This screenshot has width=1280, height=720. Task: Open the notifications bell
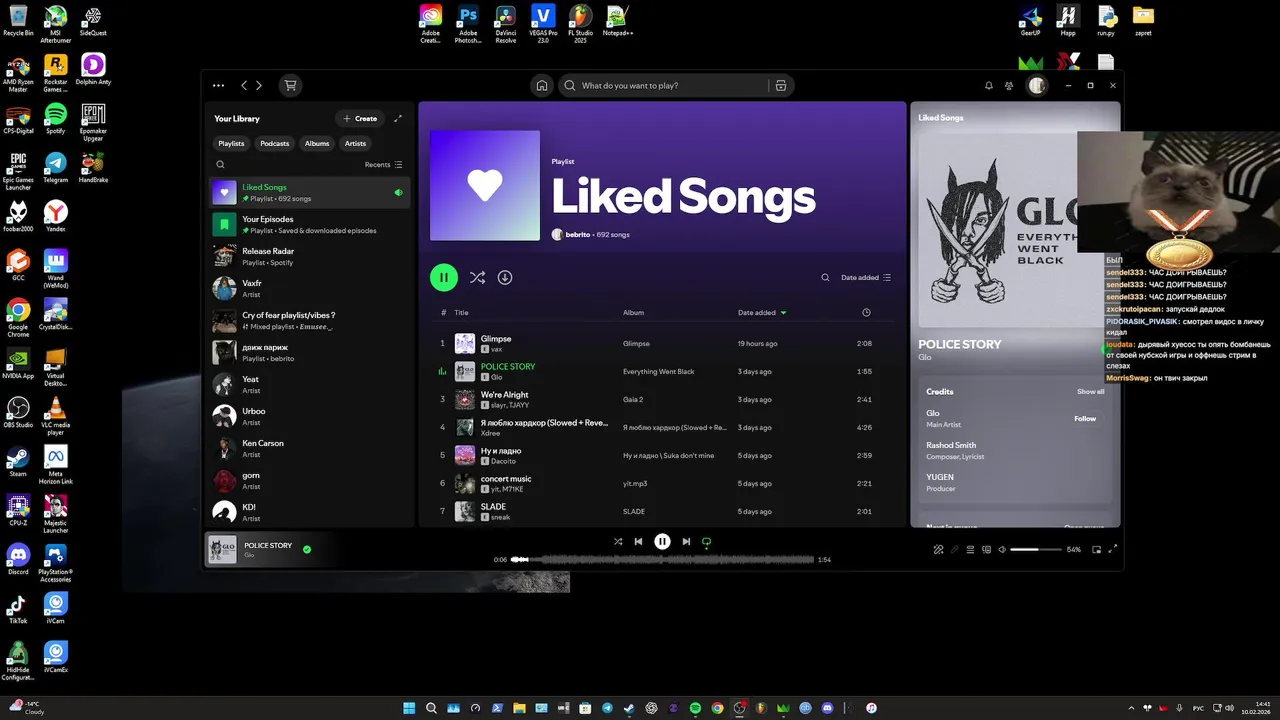[989, 85]
